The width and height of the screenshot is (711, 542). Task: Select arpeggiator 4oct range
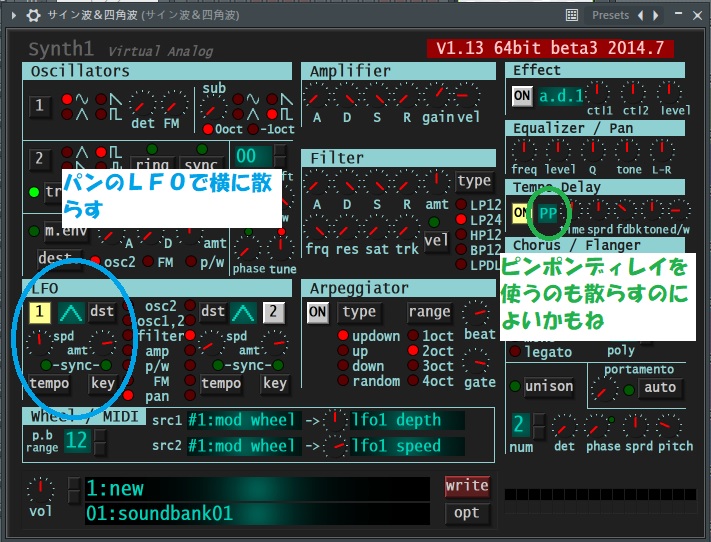tap(413, 381)
